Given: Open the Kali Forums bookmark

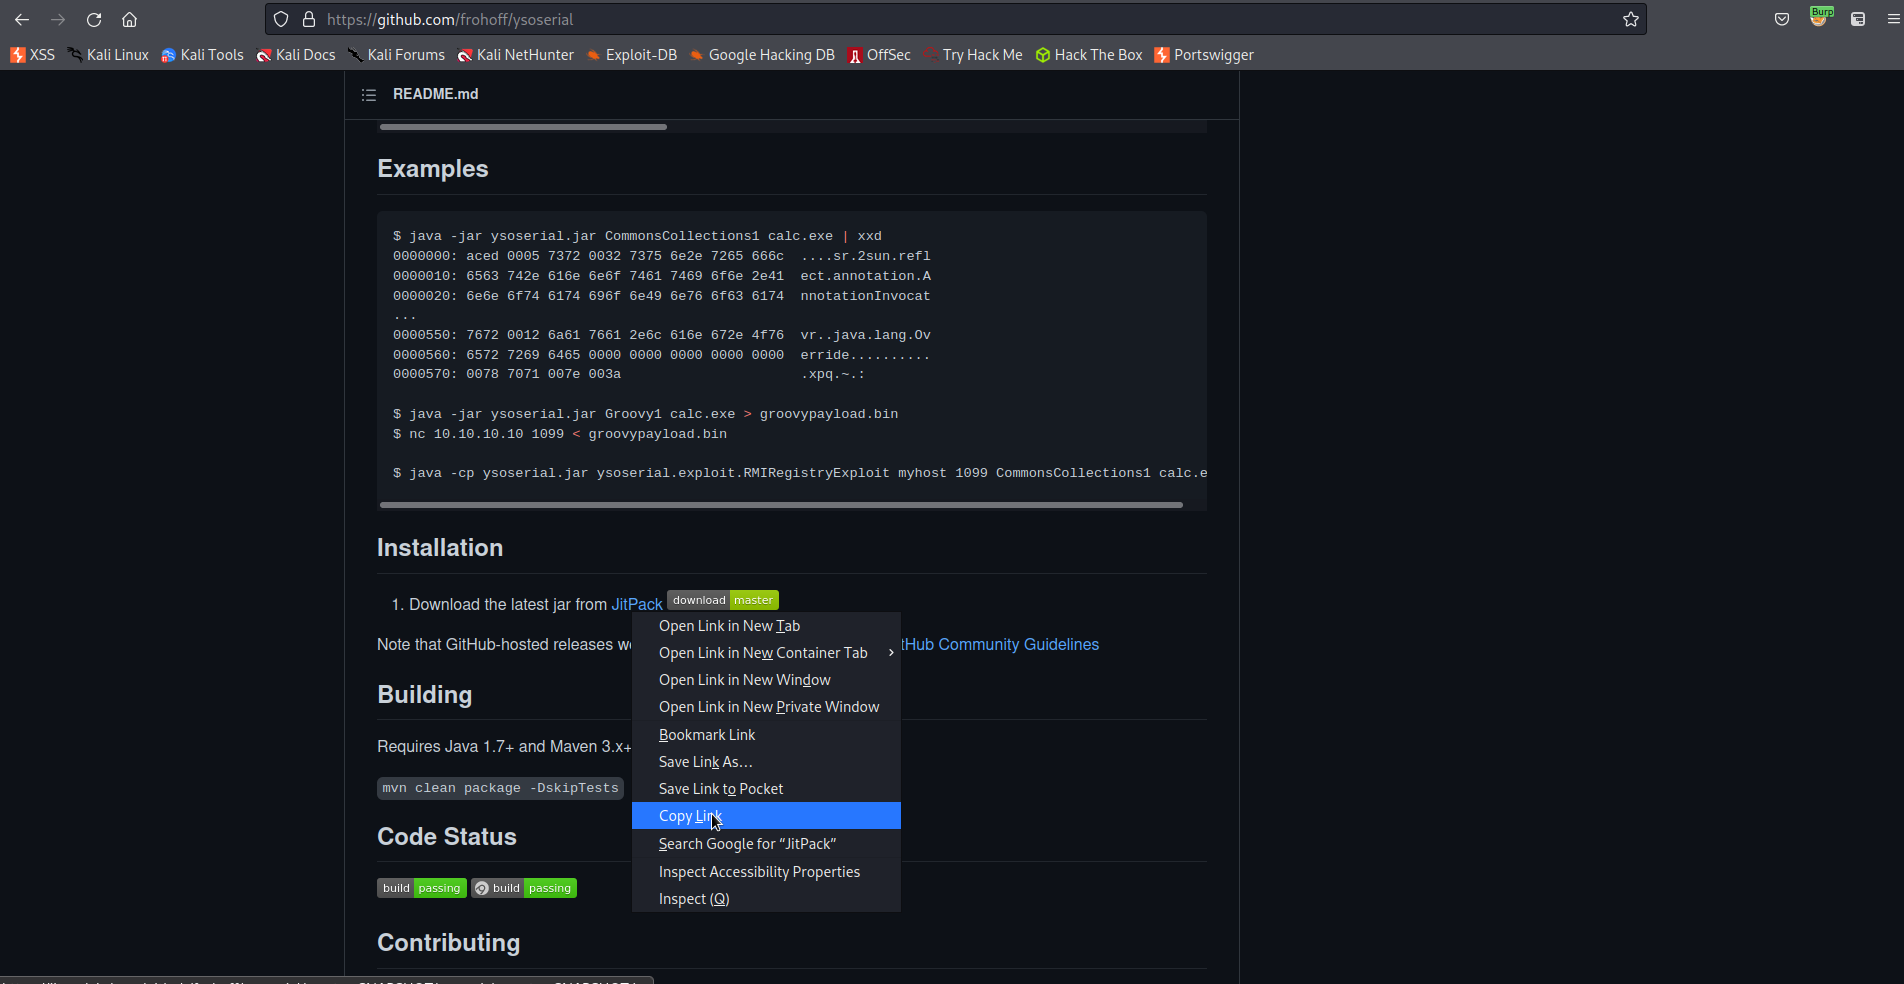Looking at the screenshot, I should [396, 55].
